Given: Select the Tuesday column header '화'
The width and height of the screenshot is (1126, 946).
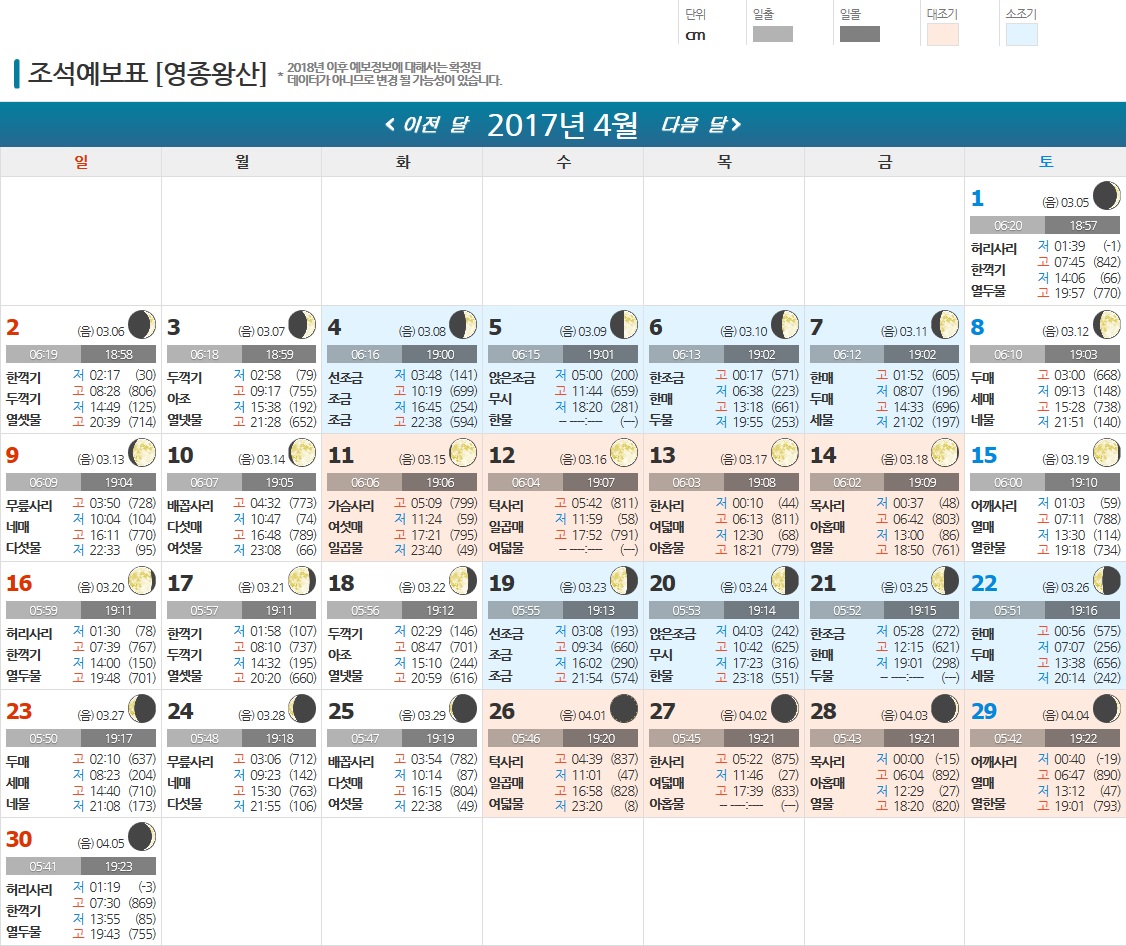Looking at the screenshot, I should point(403,162).
